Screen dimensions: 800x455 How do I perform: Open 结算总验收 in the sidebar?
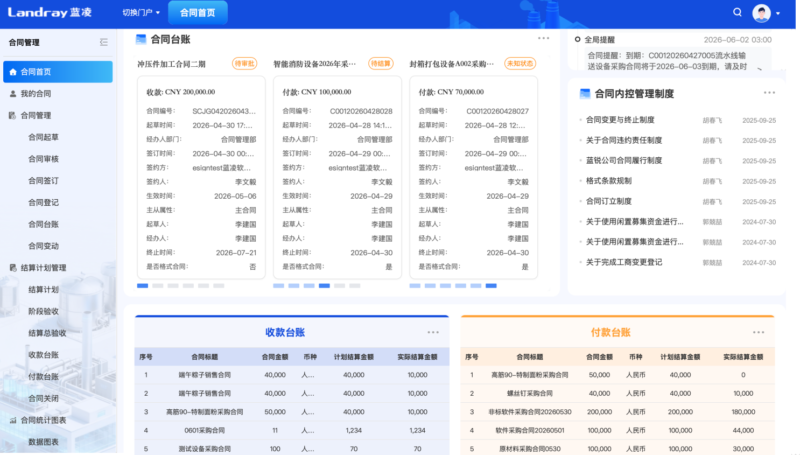coord(47,333)
